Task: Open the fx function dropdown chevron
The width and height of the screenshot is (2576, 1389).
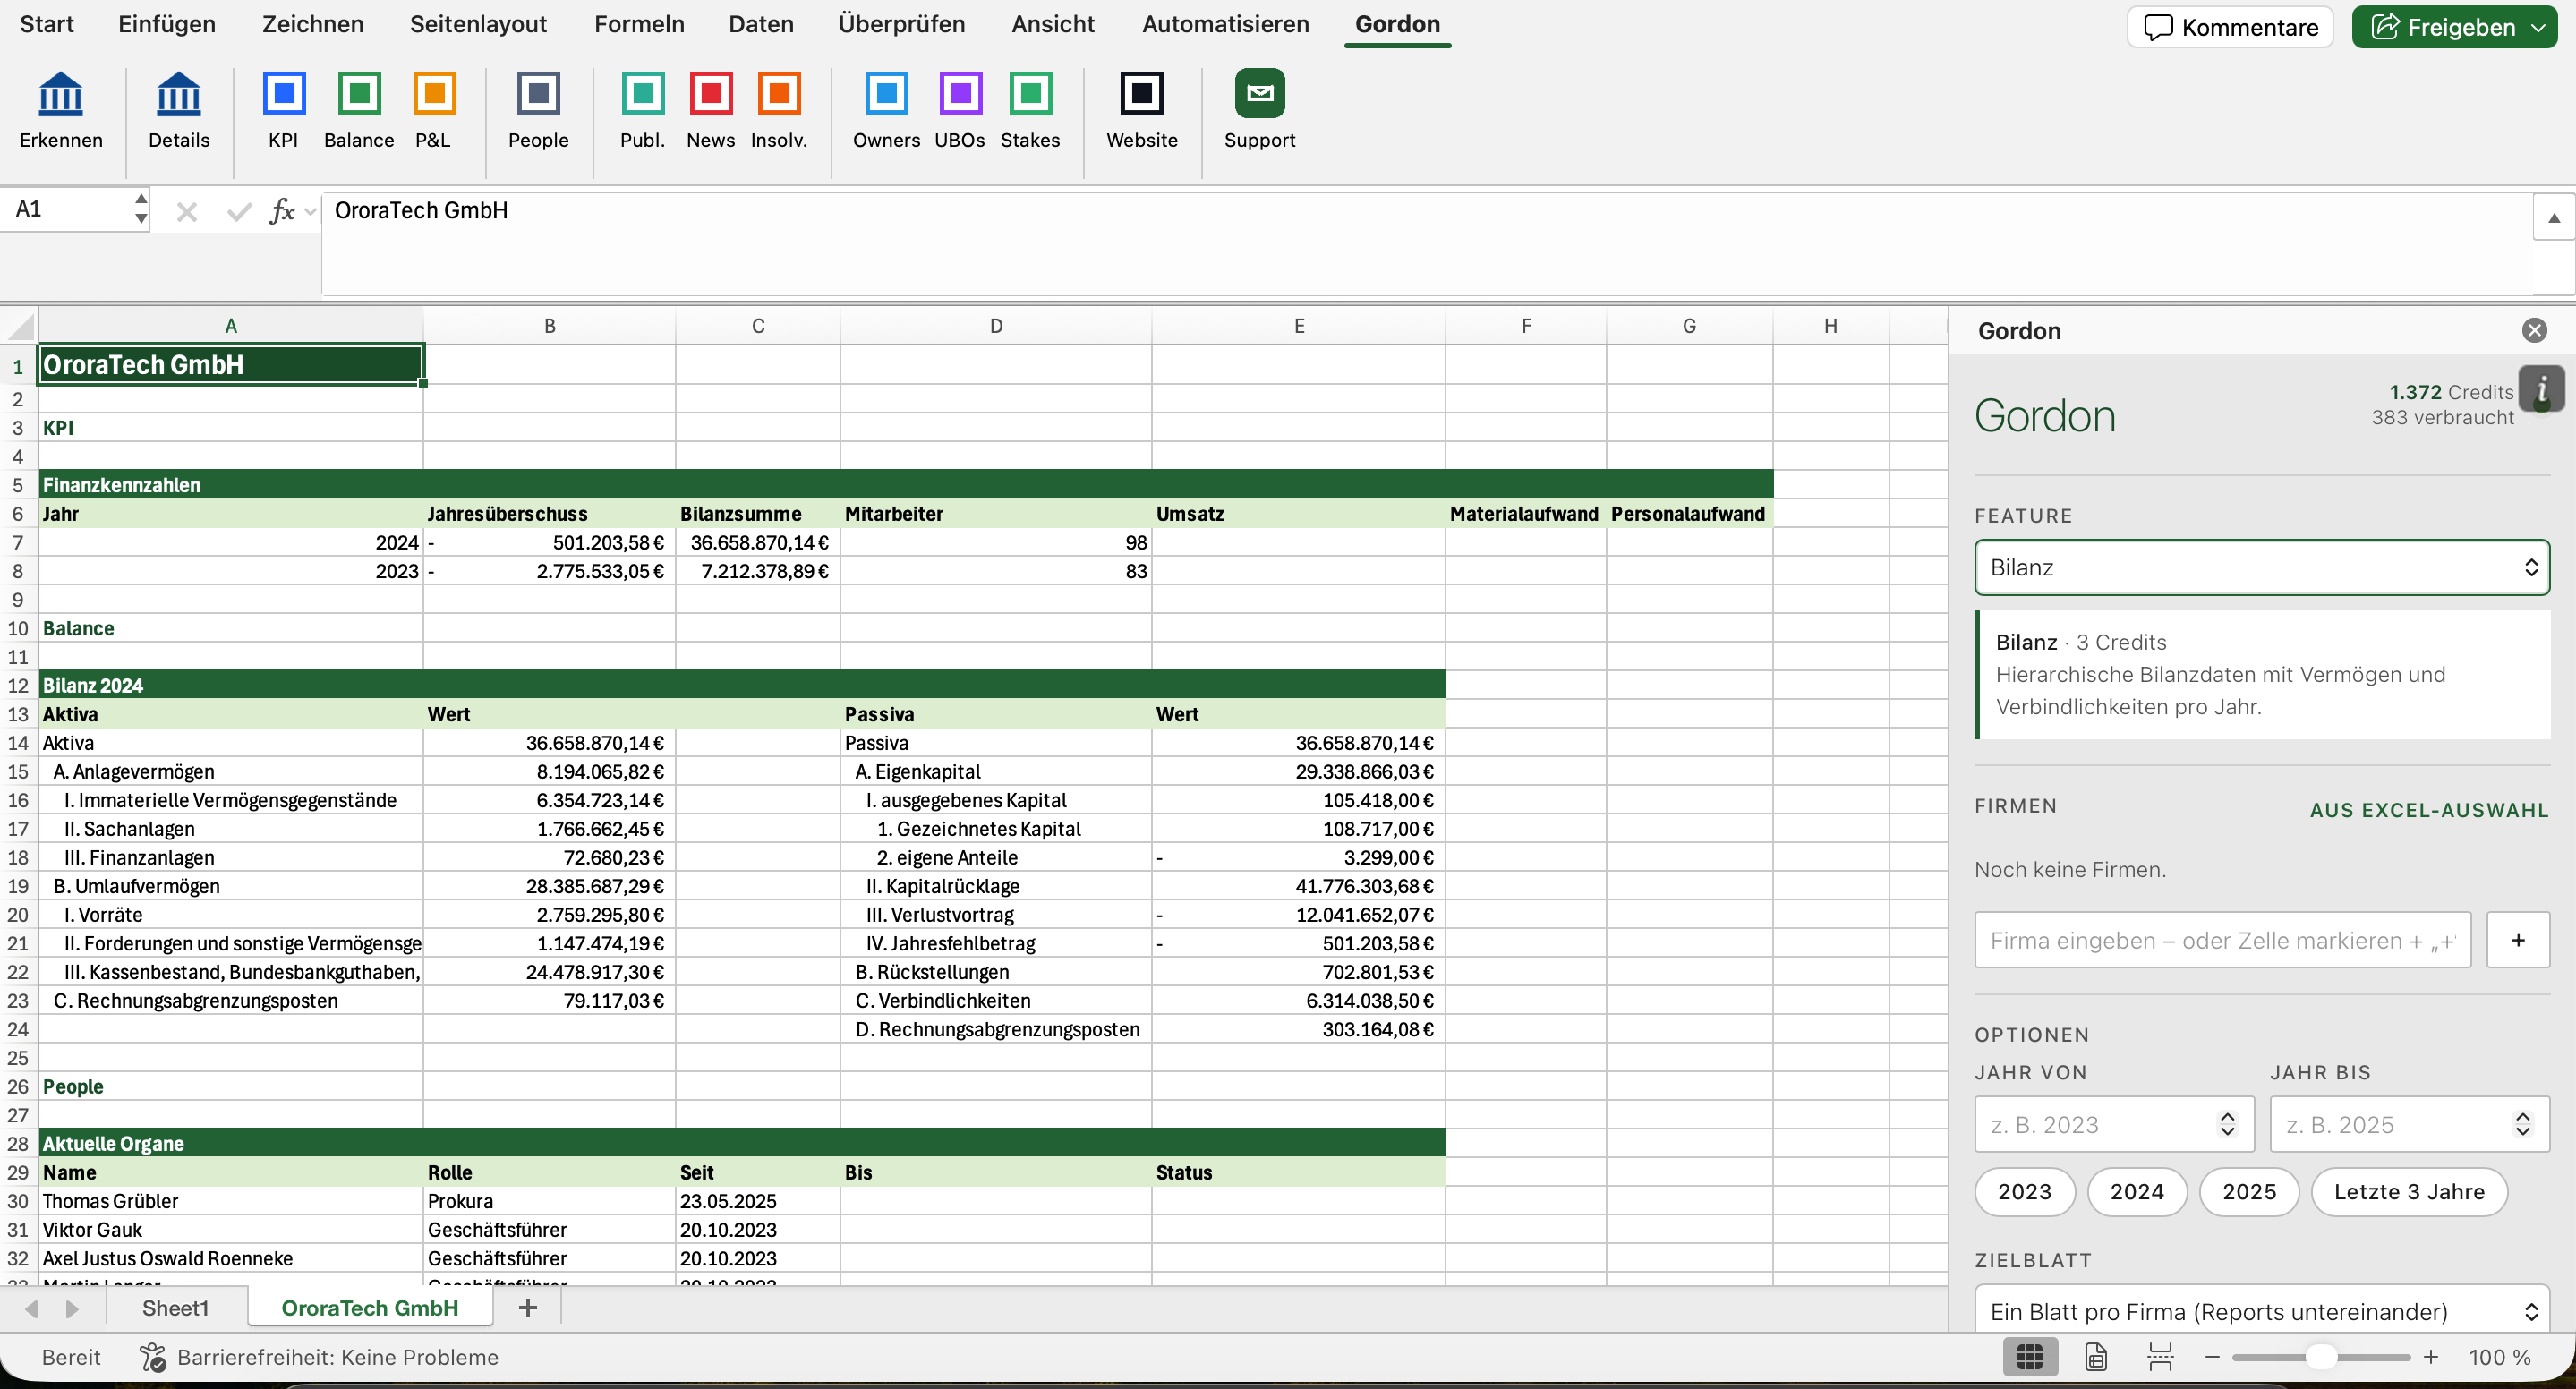Action: pyautogui.click(x=310, y=212)
